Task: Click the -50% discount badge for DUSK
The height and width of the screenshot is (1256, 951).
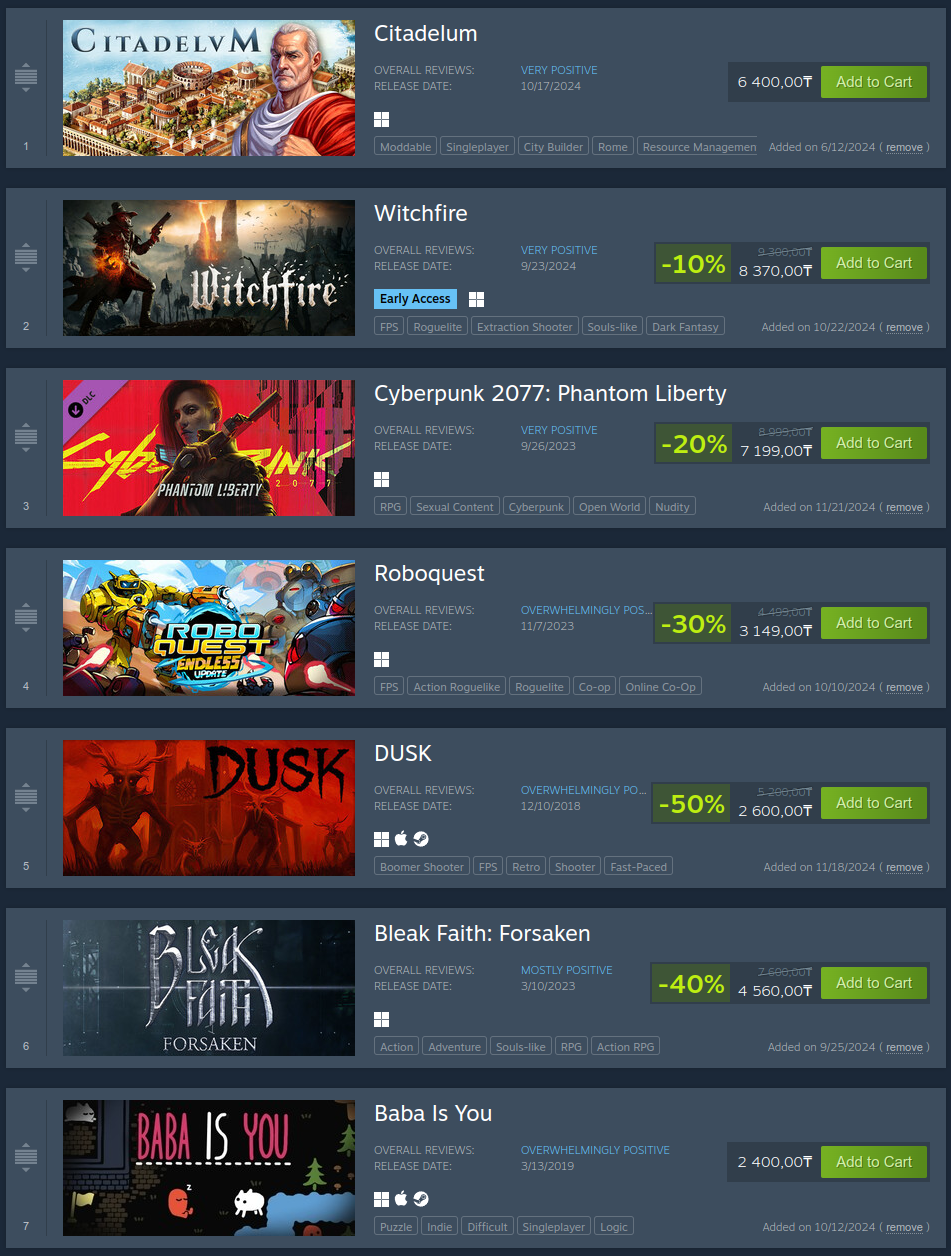Action: (x=692, y=804)
